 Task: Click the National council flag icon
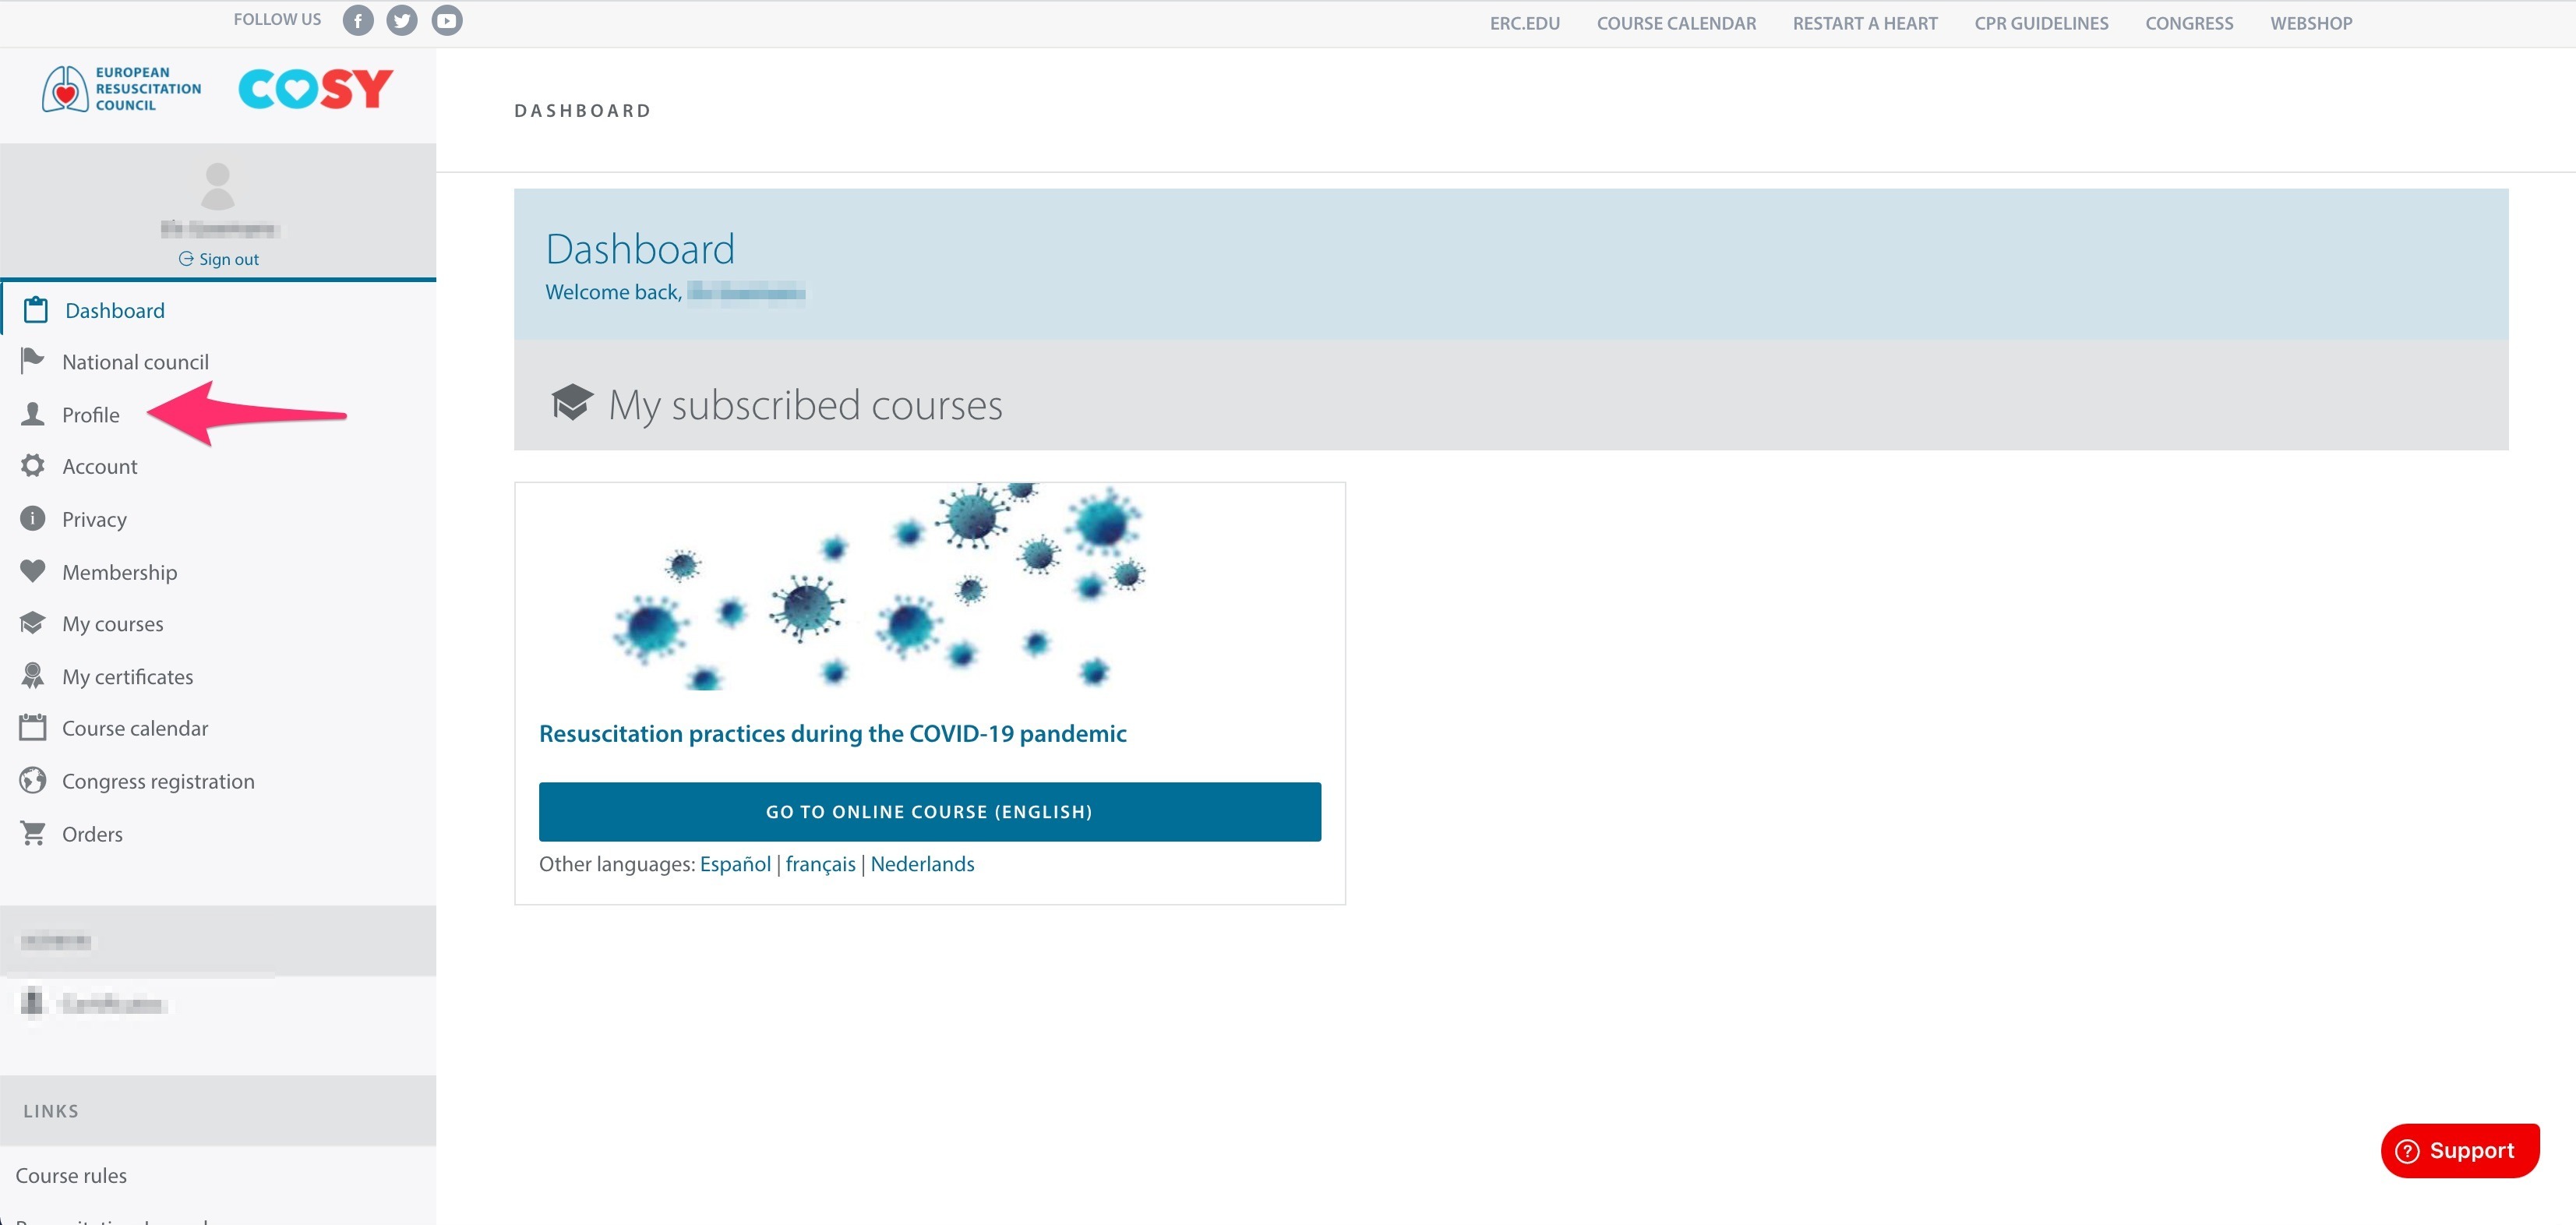(32, 360)
